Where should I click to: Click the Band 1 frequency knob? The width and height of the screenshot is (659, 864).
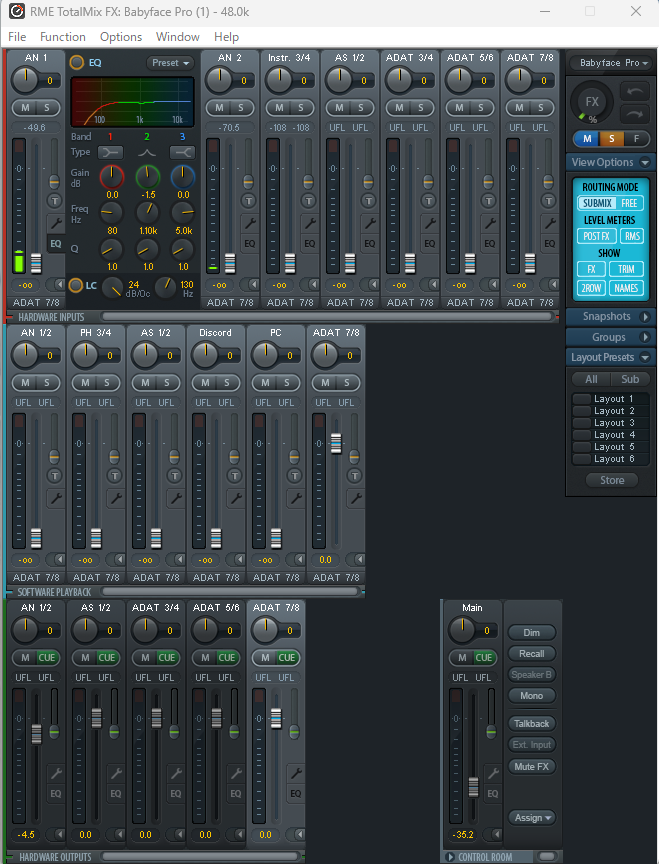click(x=111, y=212)
